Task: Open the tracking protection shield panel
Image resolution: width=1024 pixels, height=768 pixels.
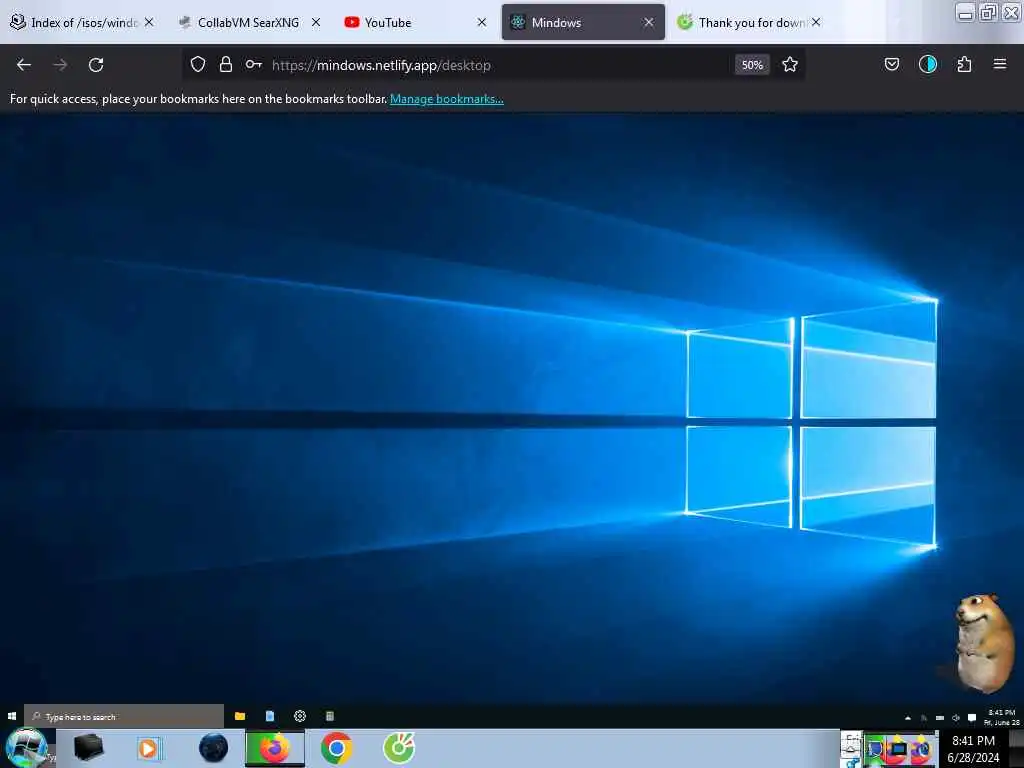Action: (198, 64)
